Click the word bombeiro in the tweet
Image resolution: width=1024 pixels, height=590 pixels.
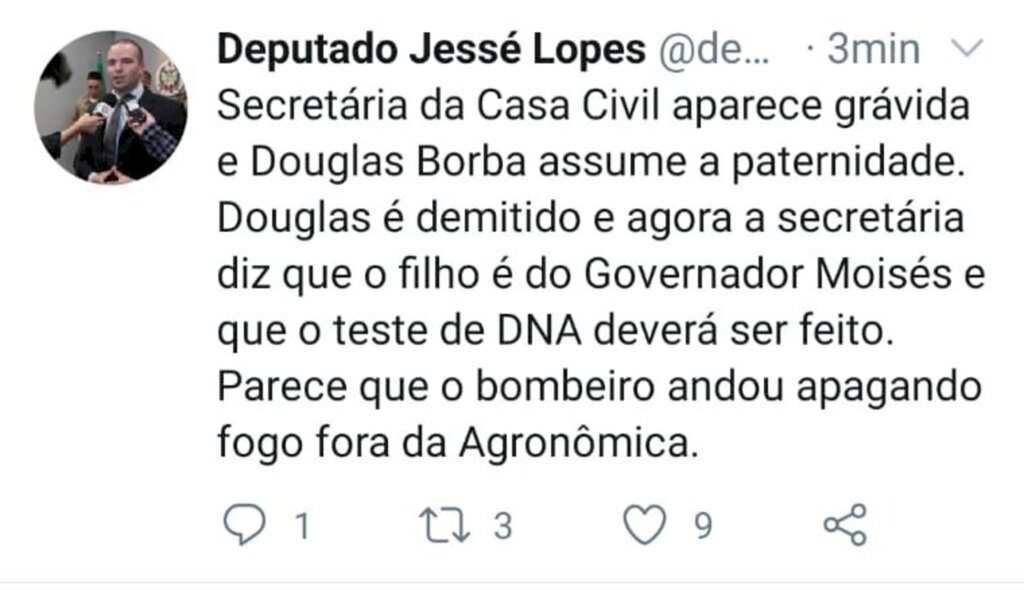point(565,387)
